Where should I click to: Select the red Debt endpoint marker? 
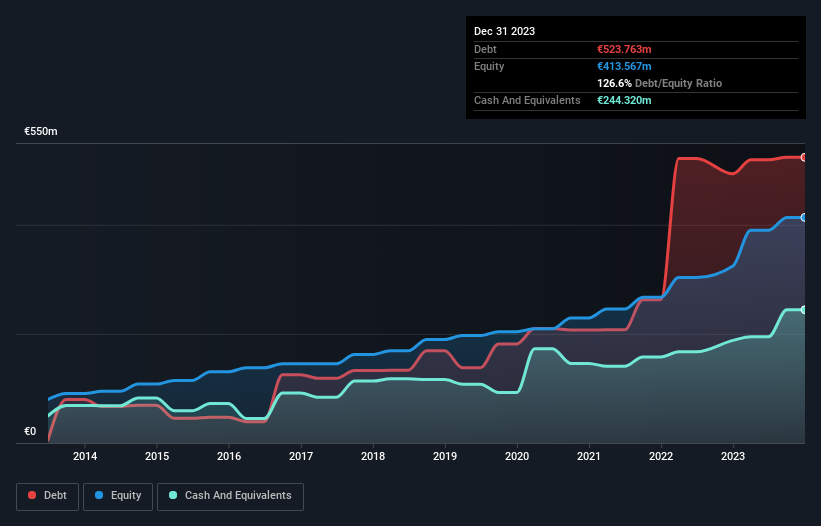point(804,158)
